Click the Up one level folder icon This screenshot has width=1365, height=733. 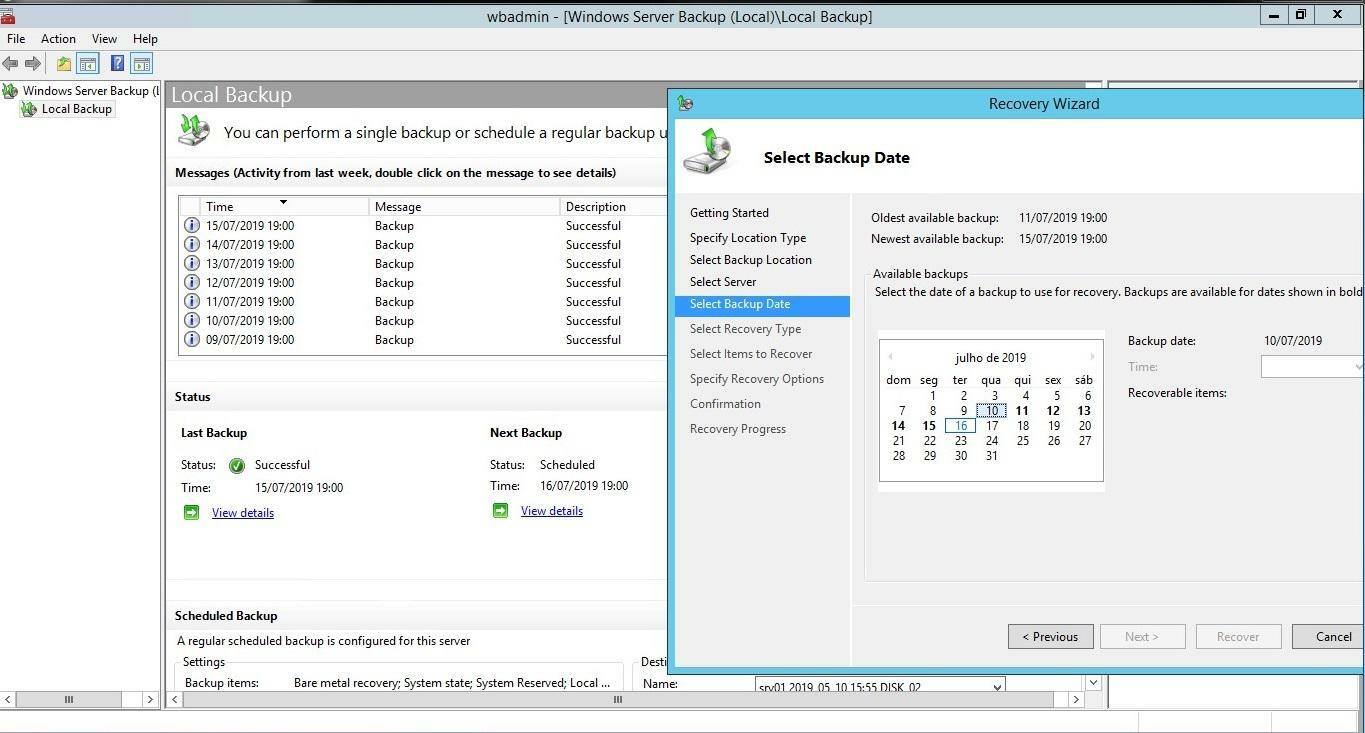point(64,64)
